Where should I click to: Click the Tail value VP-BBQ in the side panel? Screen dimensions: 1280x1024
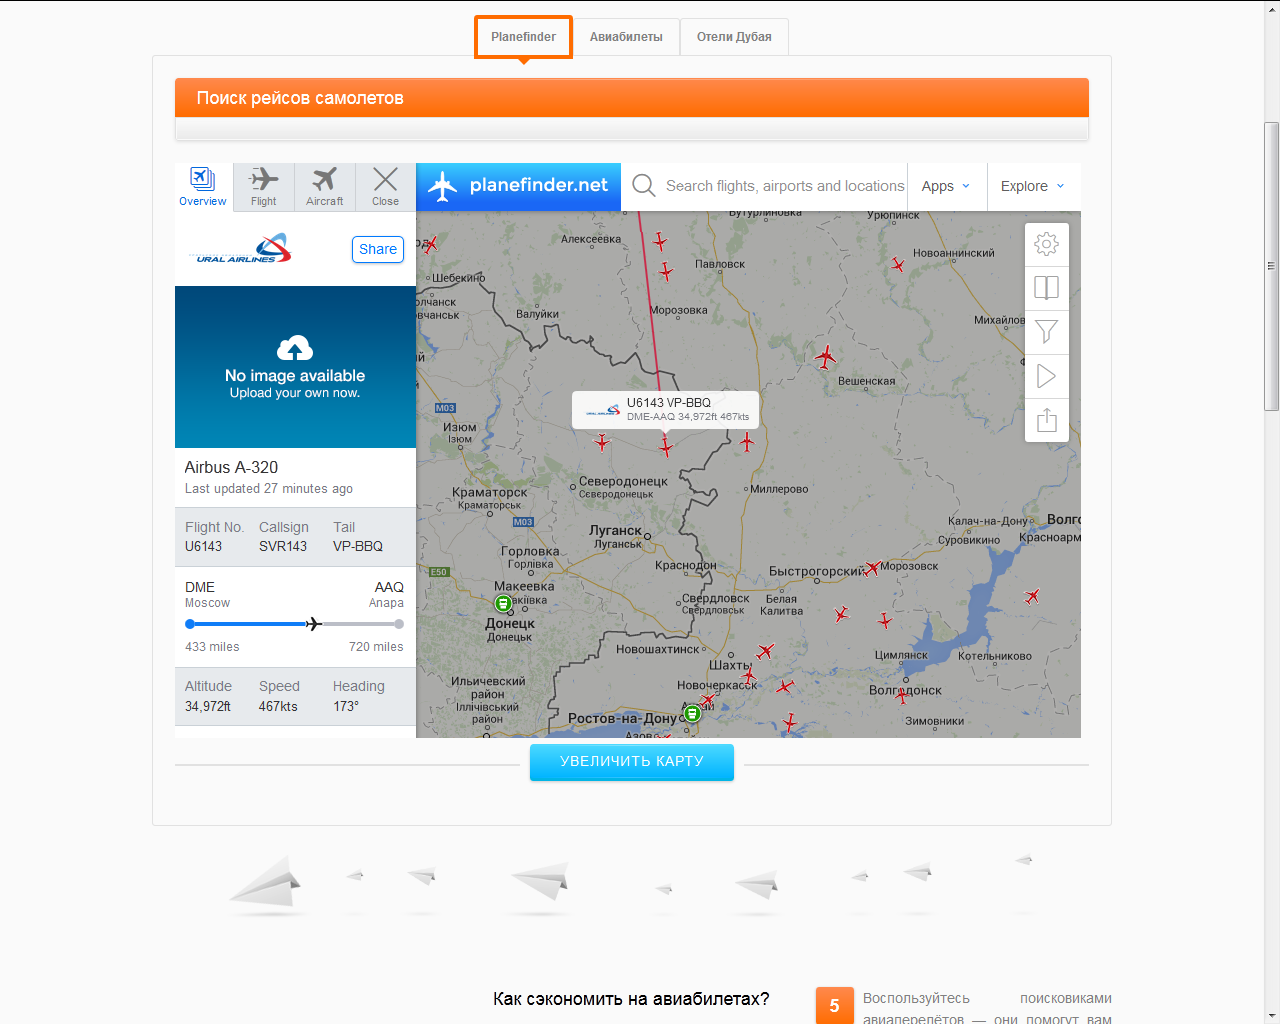pos(358,546)
